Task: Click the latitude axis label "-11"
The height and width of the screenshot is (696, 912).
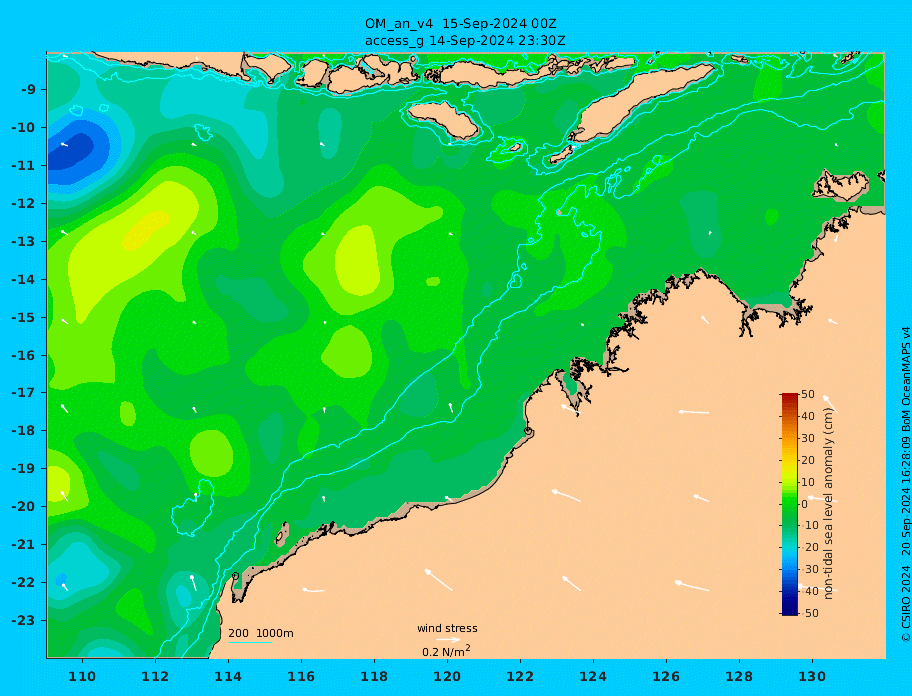Action: tap(23, 166)
